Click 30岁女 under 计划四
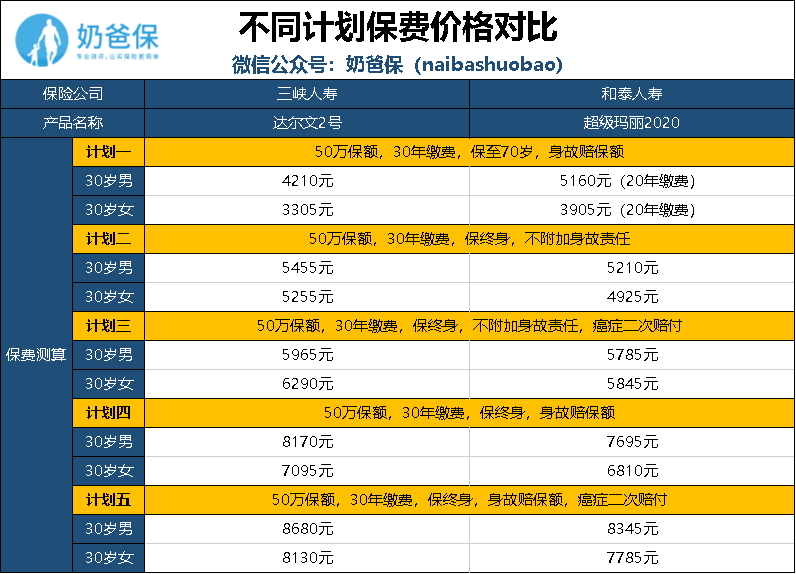Screen dimensions: 796x574 click(109, 470)
